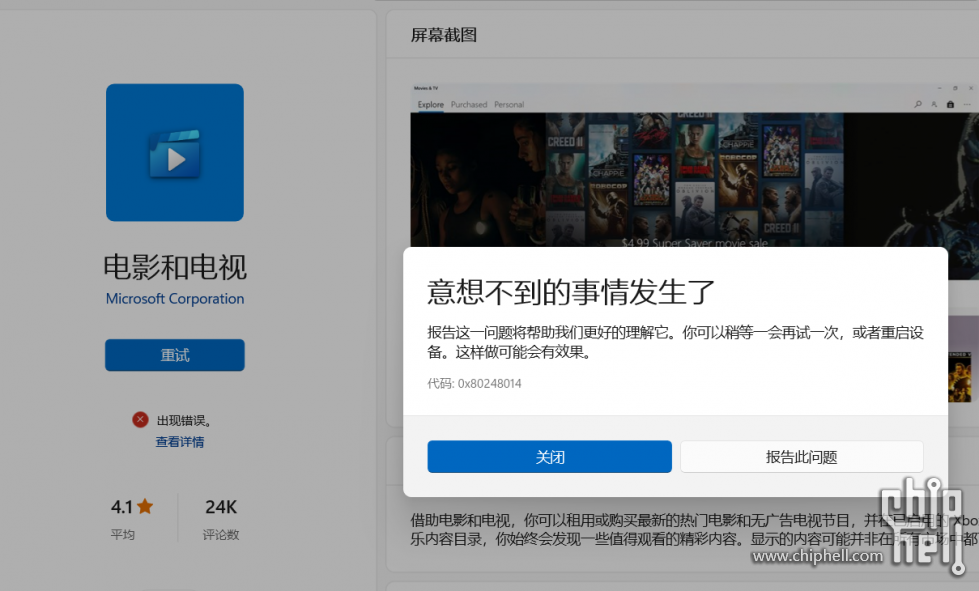Click the 平均 label under the rating
The height and width of the screenshot is (591, 979).
click(x=122, y=535)
